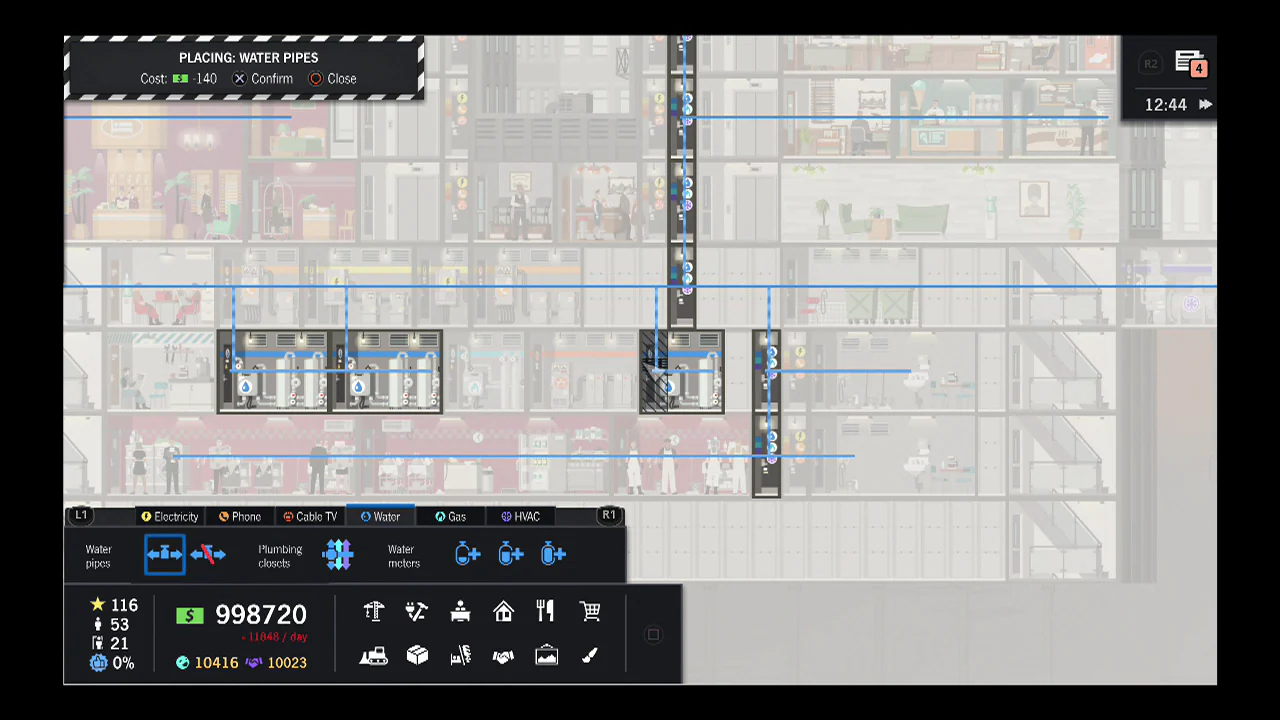Select the smallest water meter

click(x=467, y=553)
